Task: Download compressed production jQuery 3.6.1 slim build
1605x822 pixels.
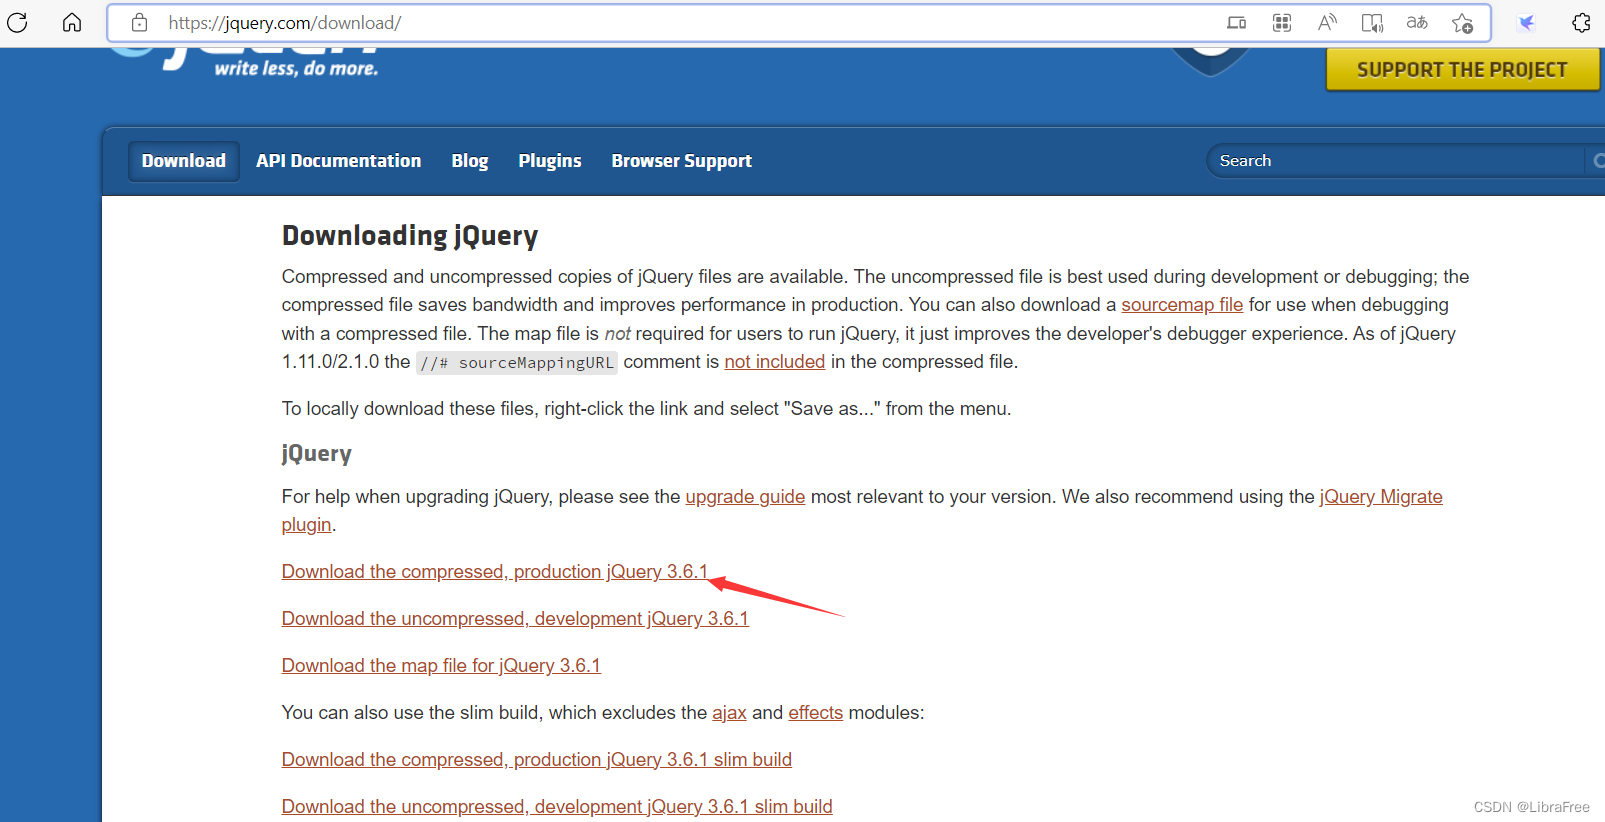Action: [x=537, y=760]
